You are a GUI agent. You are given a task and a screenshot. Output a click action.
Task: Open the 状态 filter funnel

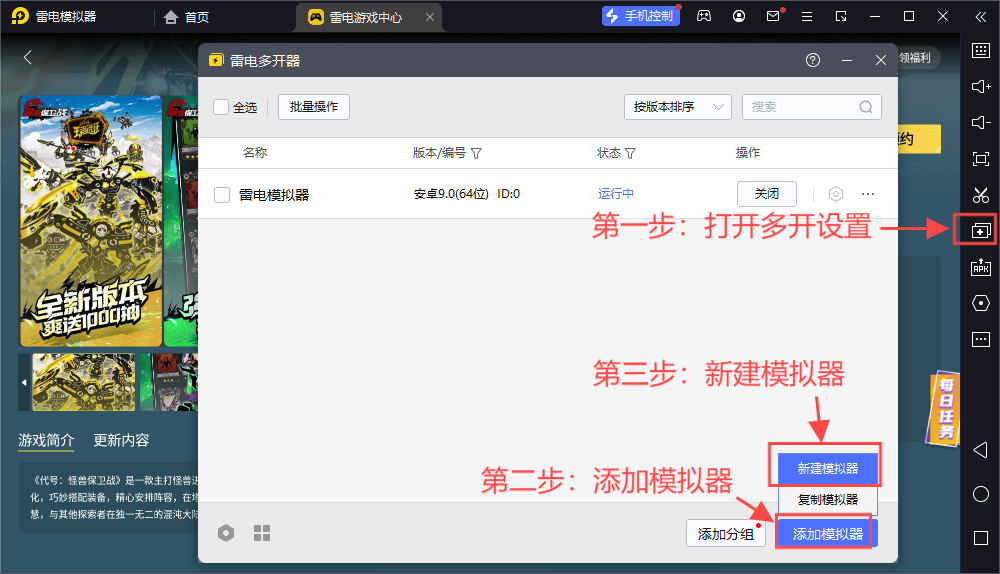[x=630, y=153]
